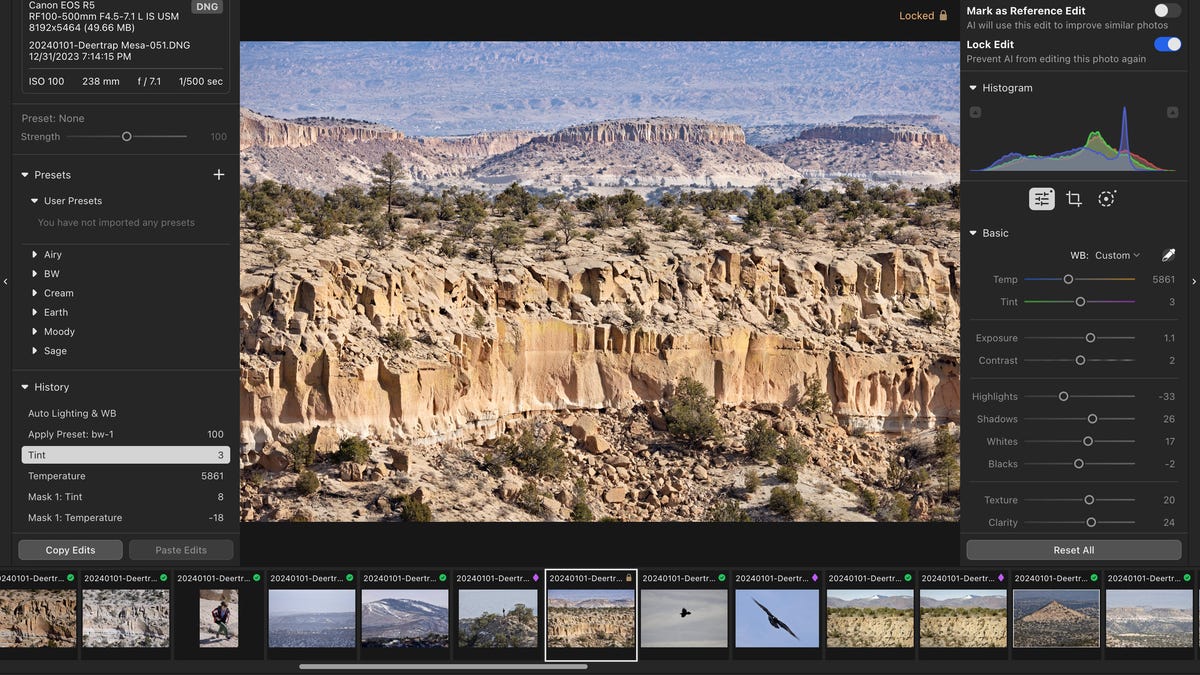Screen dimensions: 1200x675
Task: Open the WB Custom dropdown
Action: [1115, 254]
